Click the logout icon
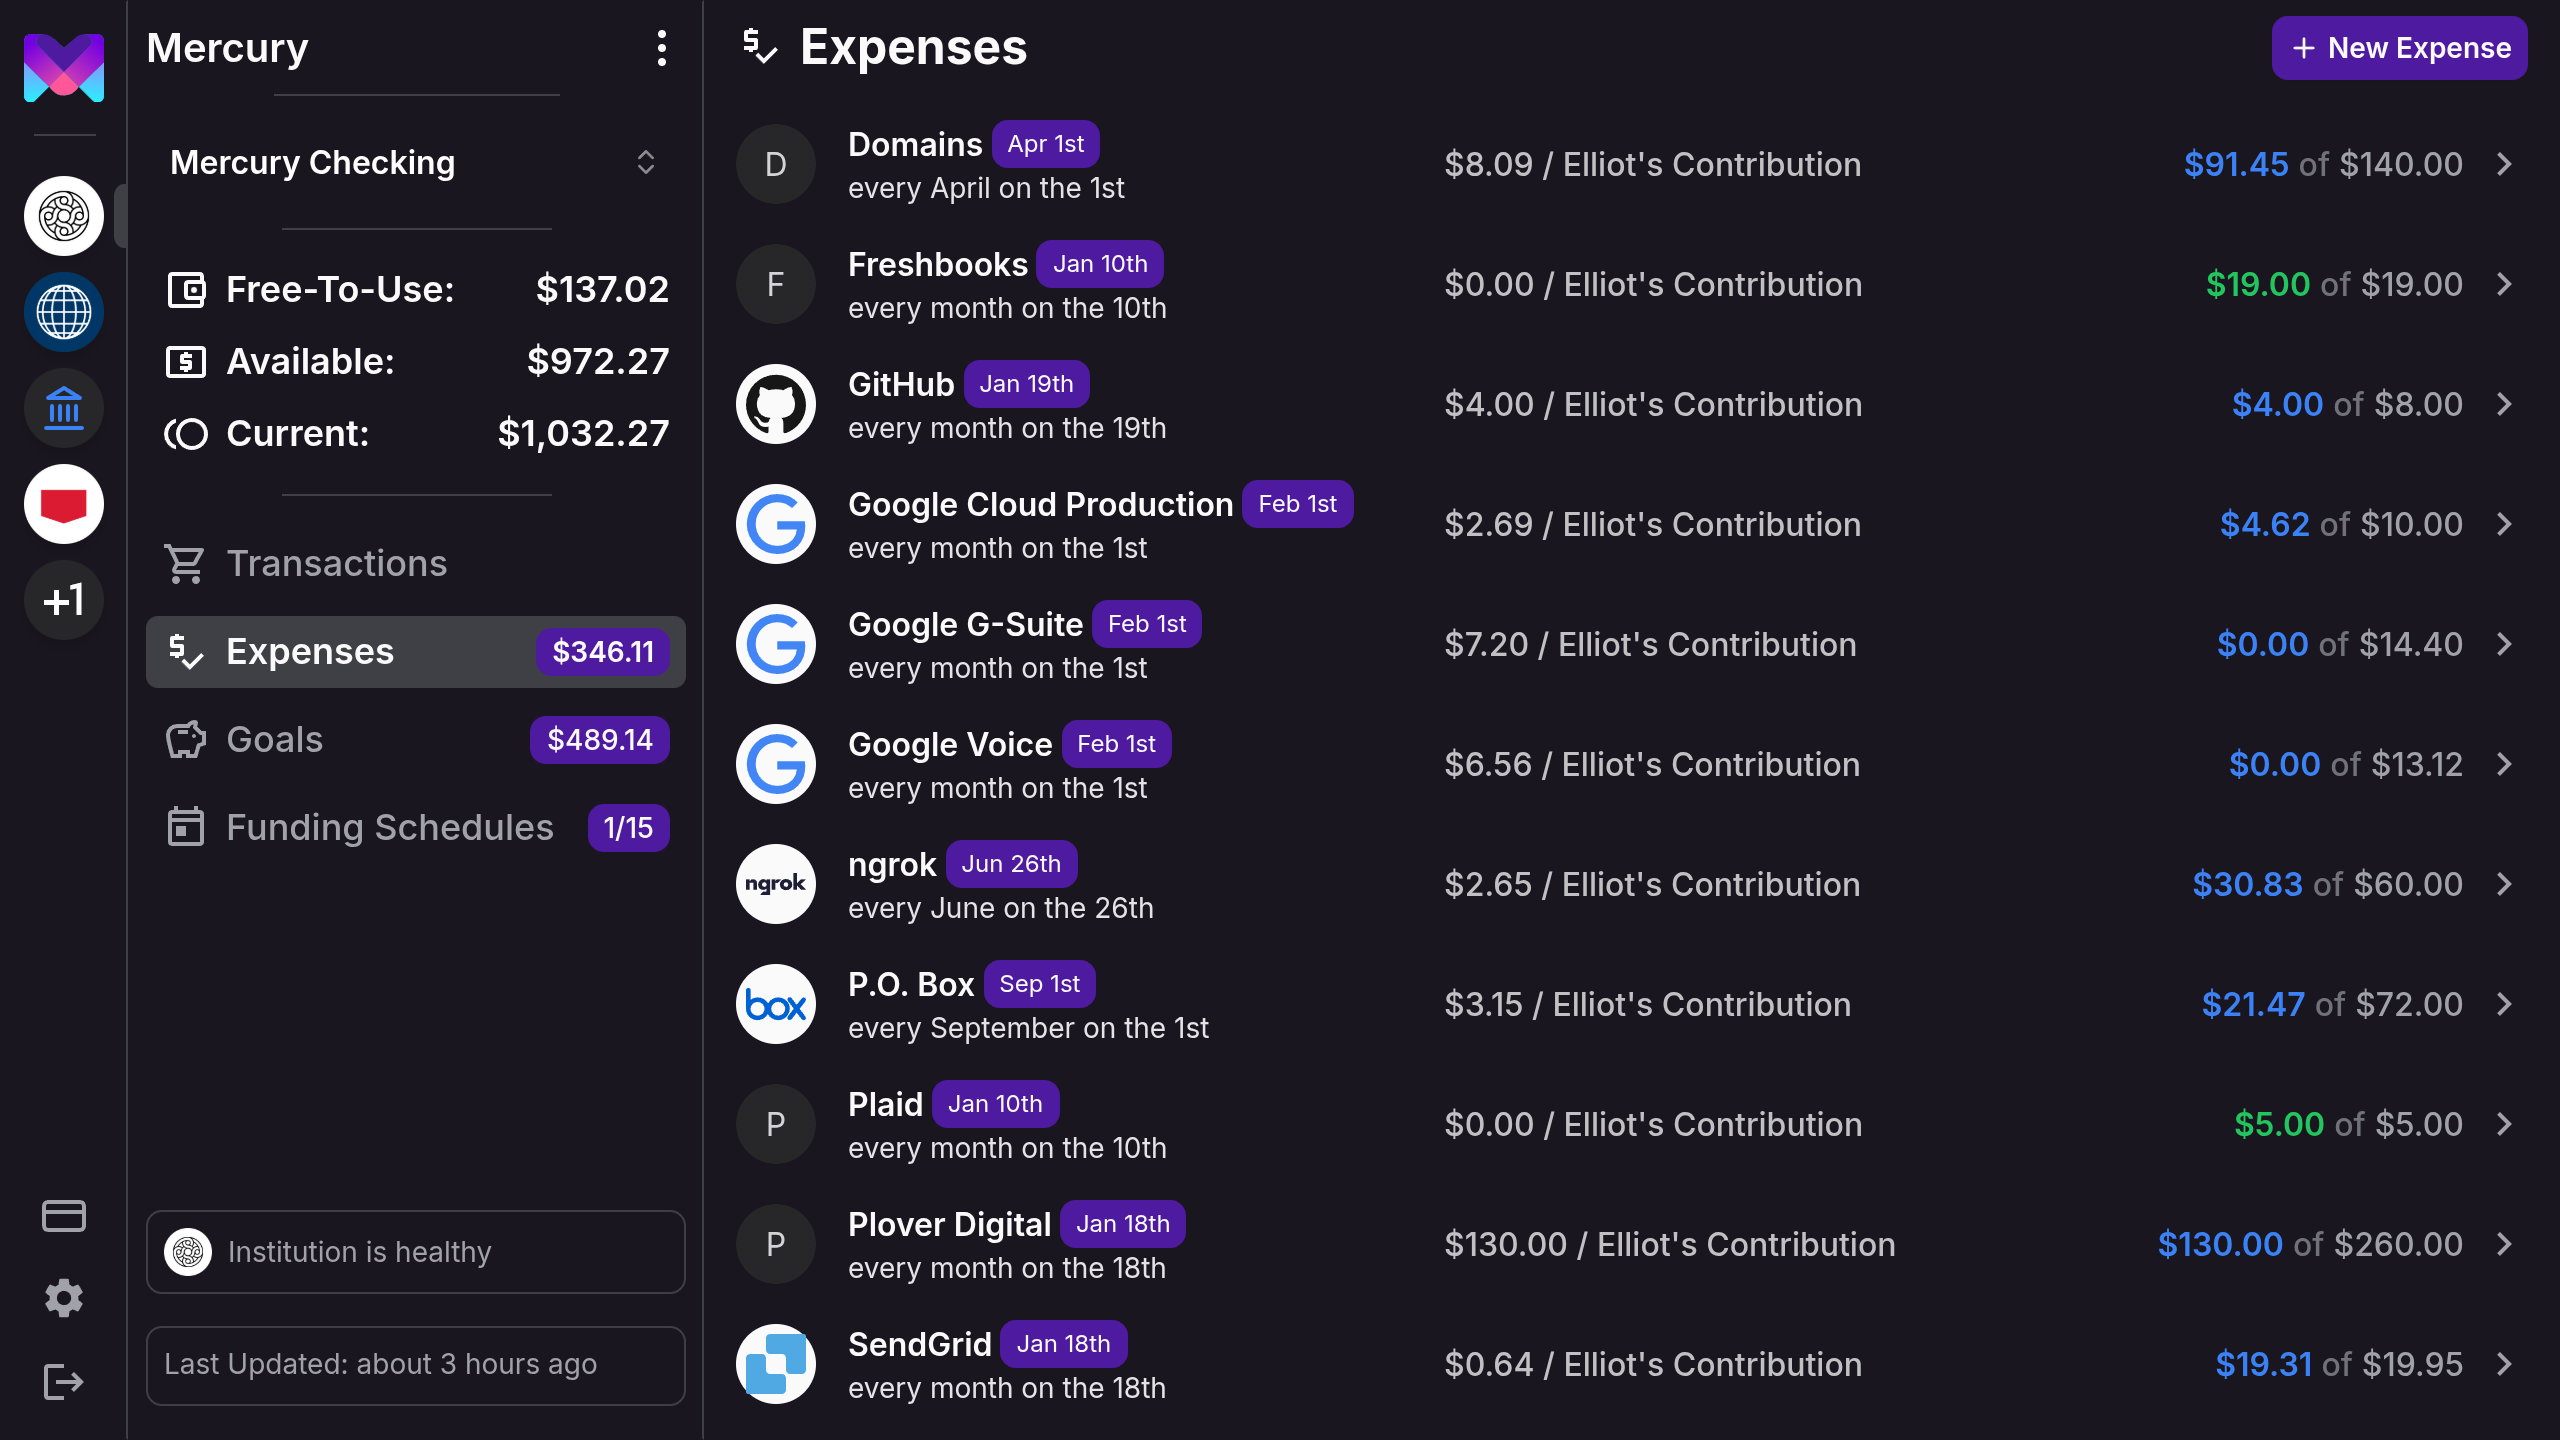Viewport: 2560px width, 1440px height. [64, 1382]
